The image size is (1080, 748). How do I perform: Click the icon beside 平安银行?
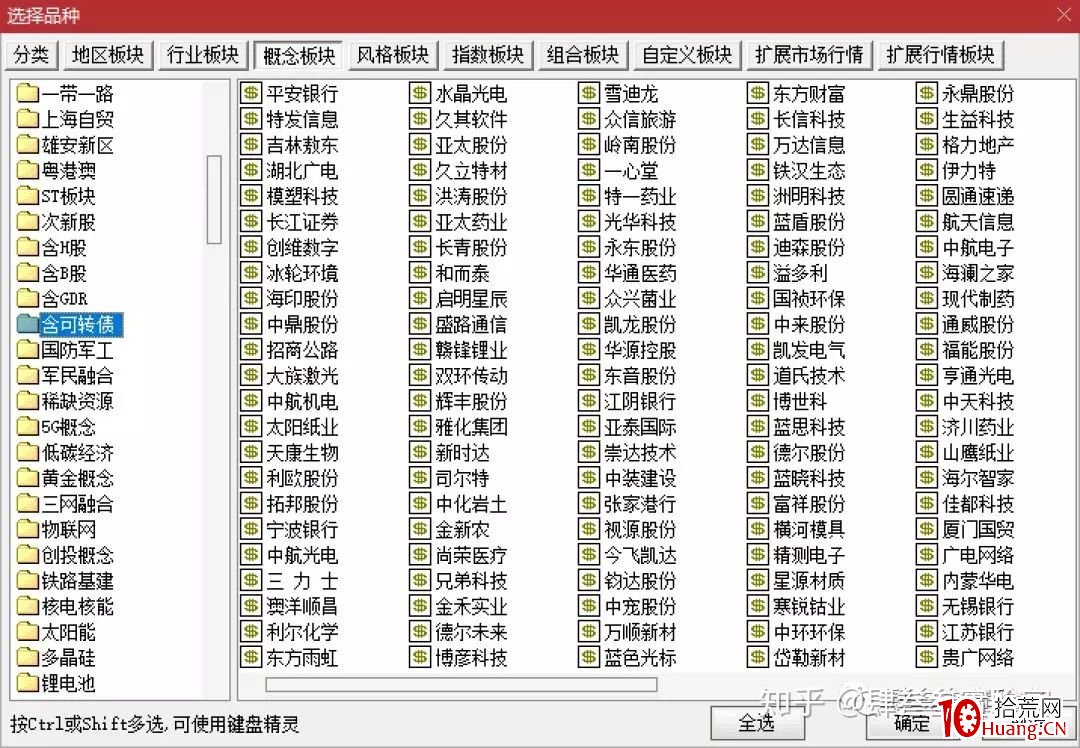(x=251, y=93)
